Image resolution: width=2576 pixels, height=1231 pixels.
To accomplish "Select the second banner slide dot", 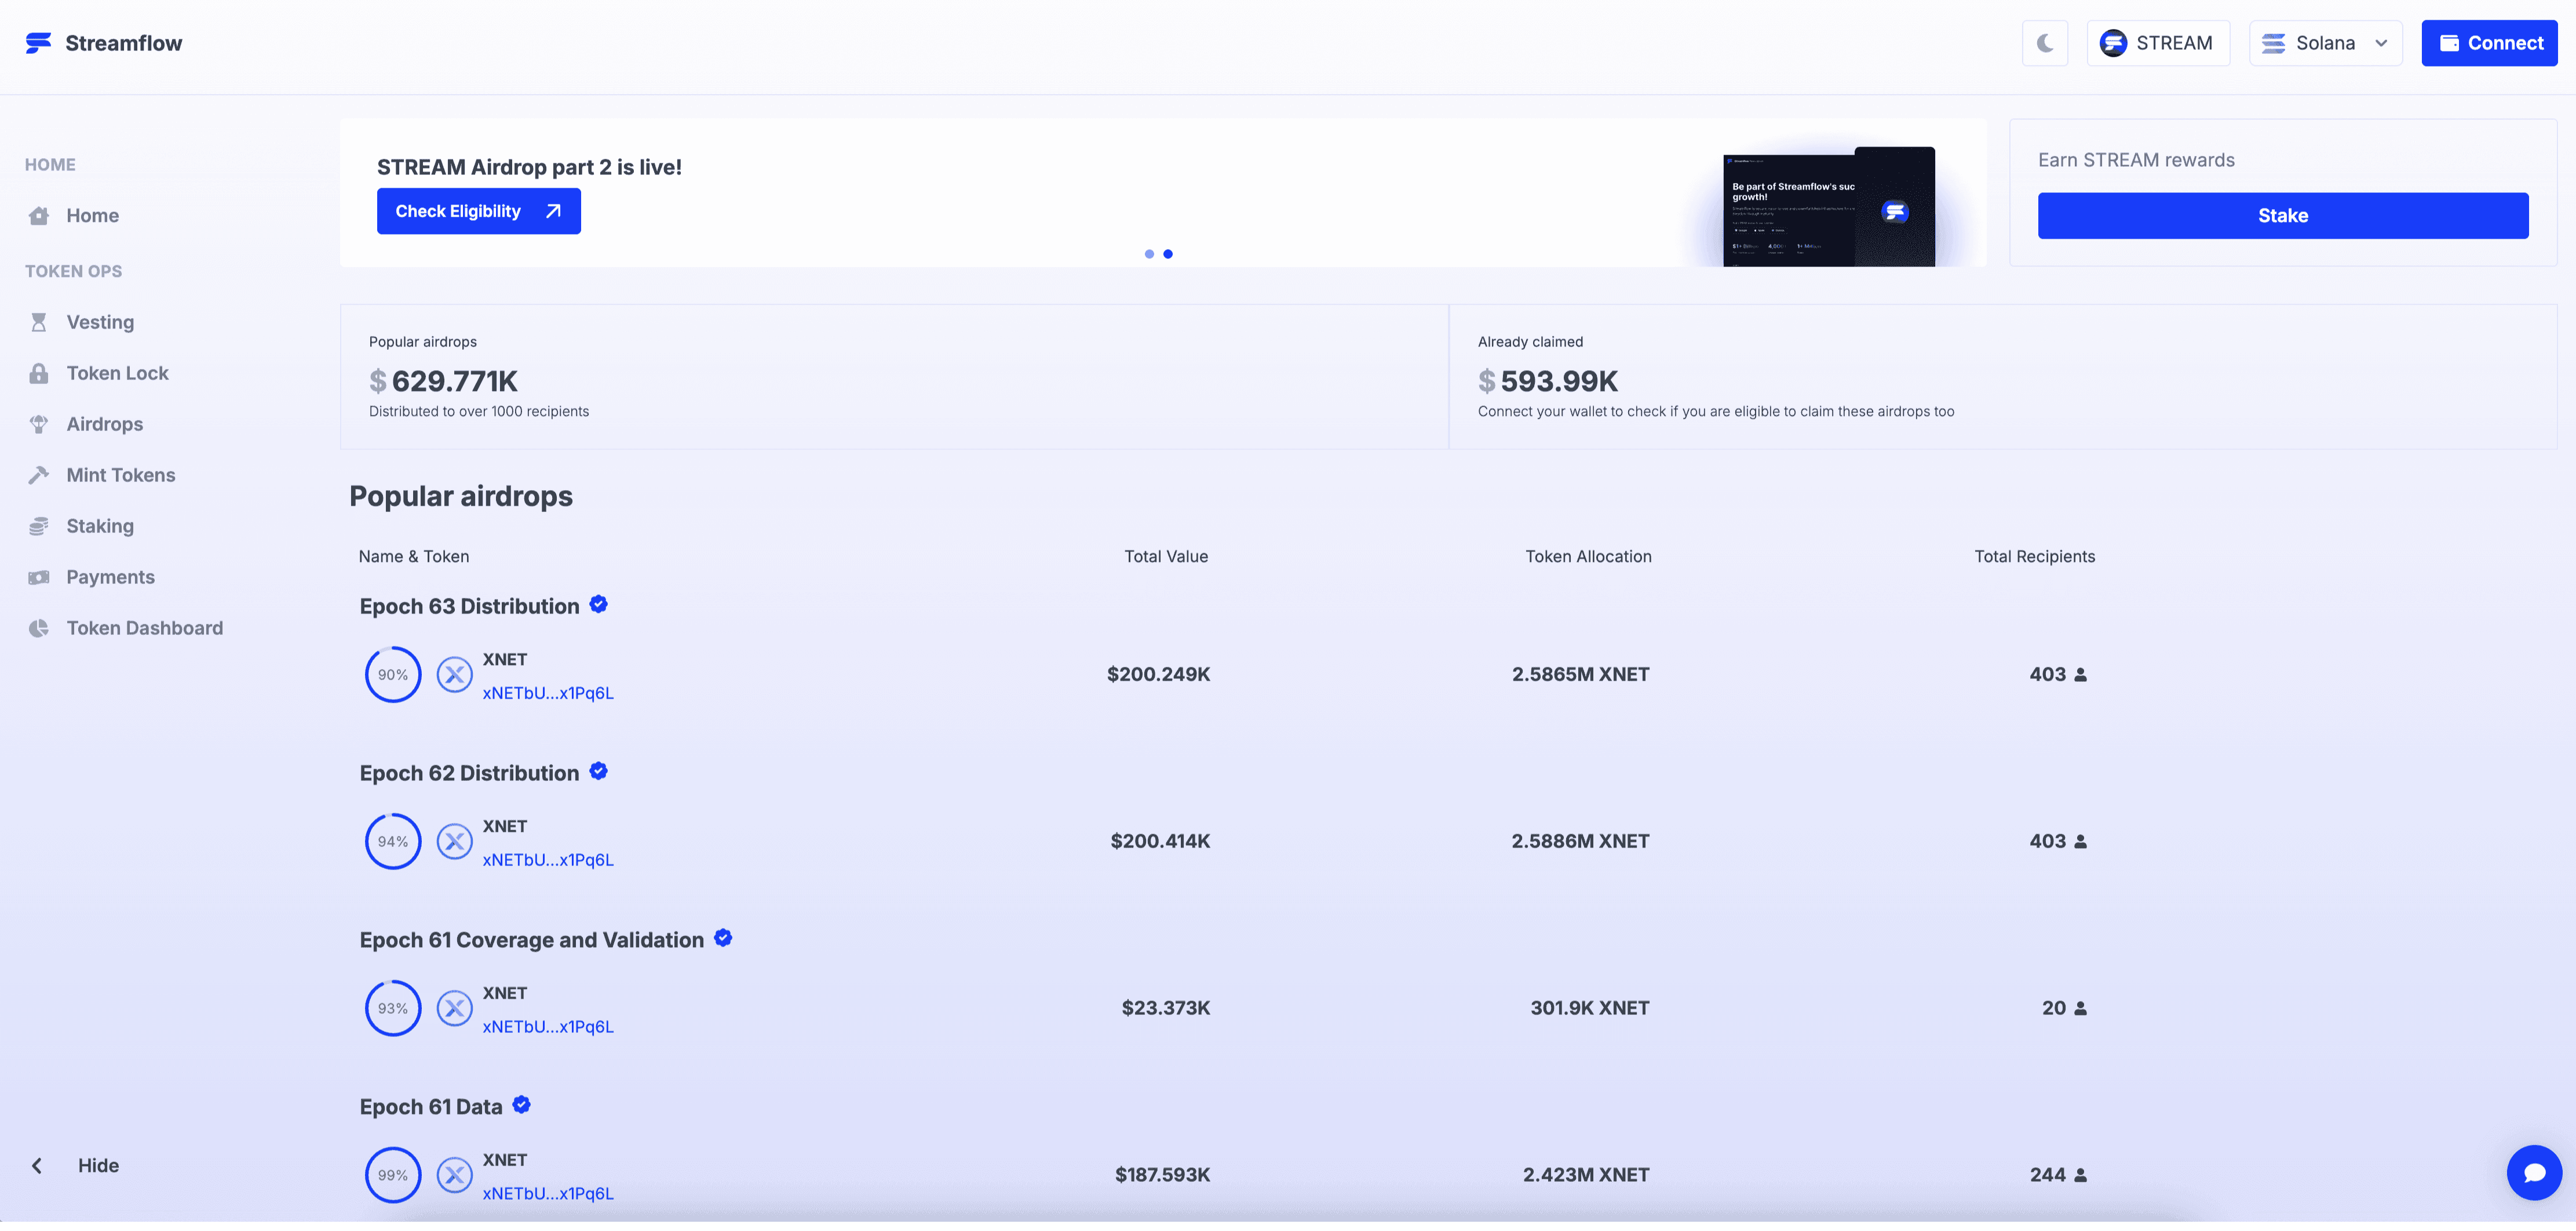I will tap(1168, 254).
